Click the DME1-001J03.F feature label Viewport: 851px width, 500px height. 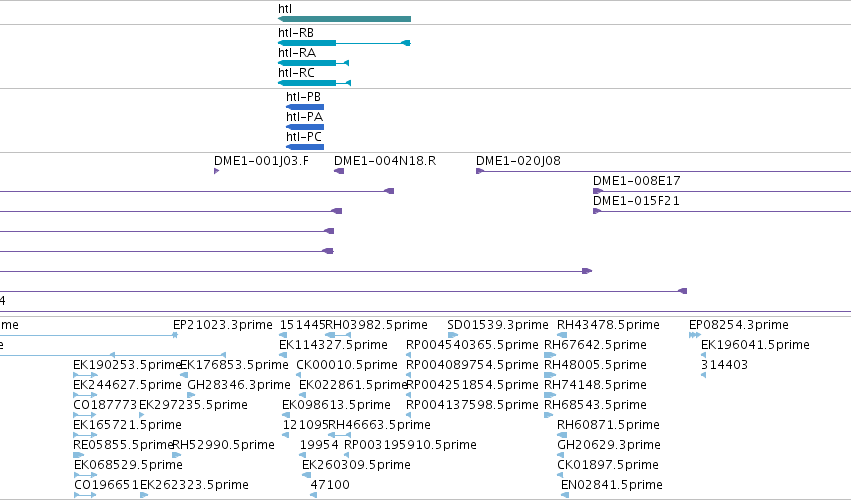click(x=261, y=161)
